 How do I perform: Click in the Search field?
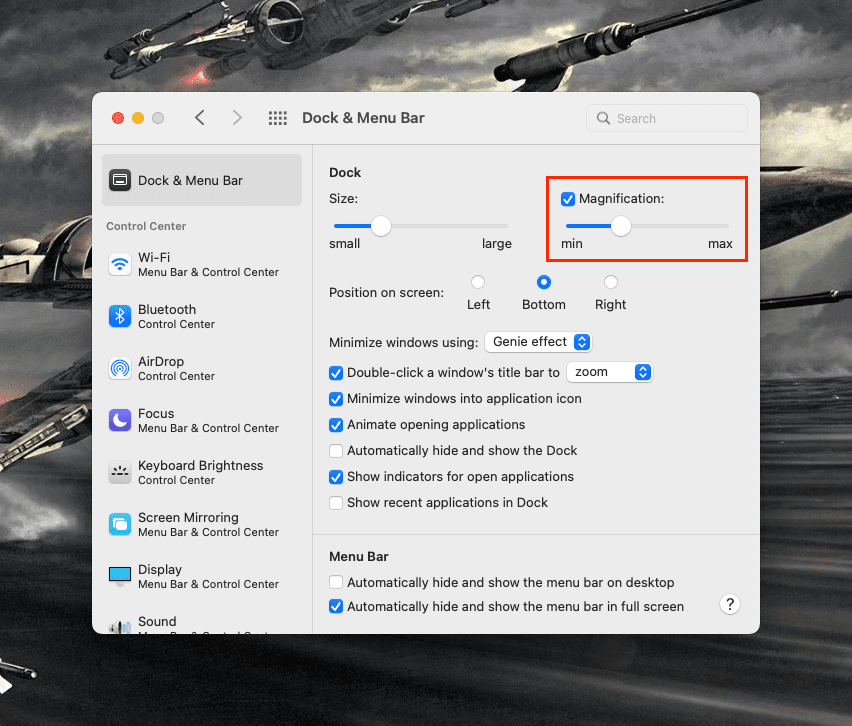(x=667, y=118)
